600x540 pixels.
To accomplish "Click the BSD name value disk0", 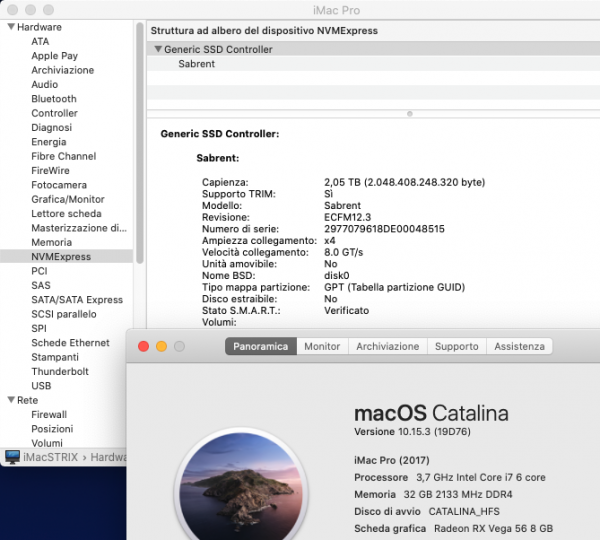I will (337, 276).
